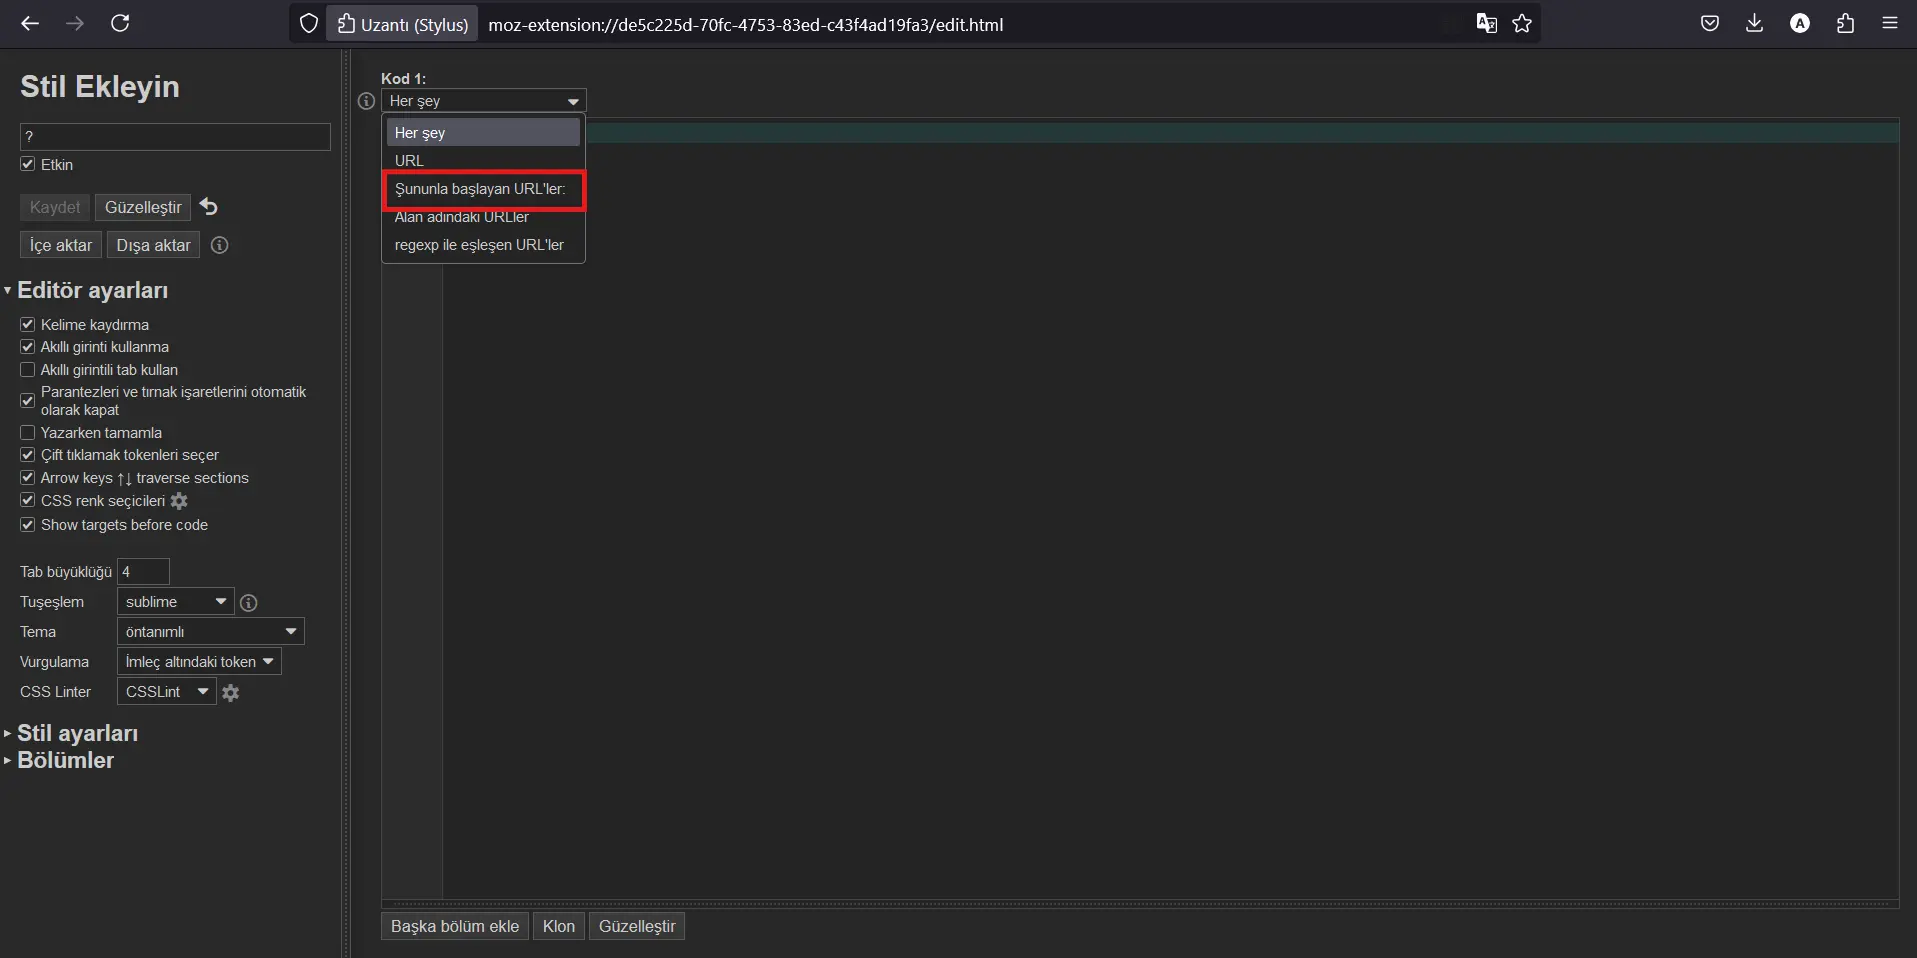
Task: Open the CSS Linter CSSLint dropdown
Action: pos(166,692)
